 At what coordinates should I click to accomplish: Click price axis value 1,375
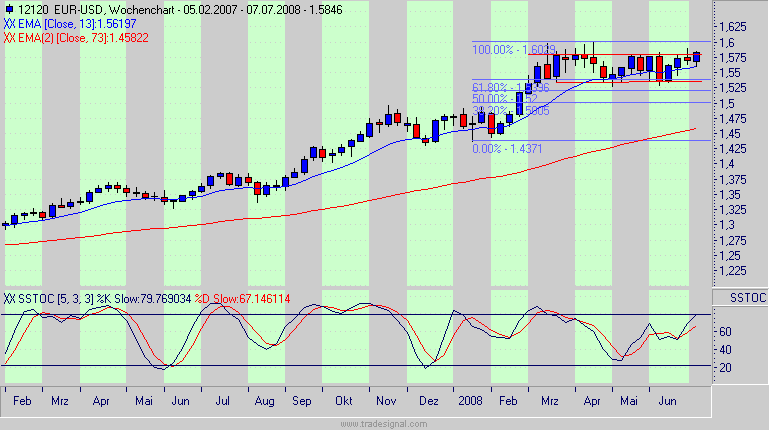(733, 180)
